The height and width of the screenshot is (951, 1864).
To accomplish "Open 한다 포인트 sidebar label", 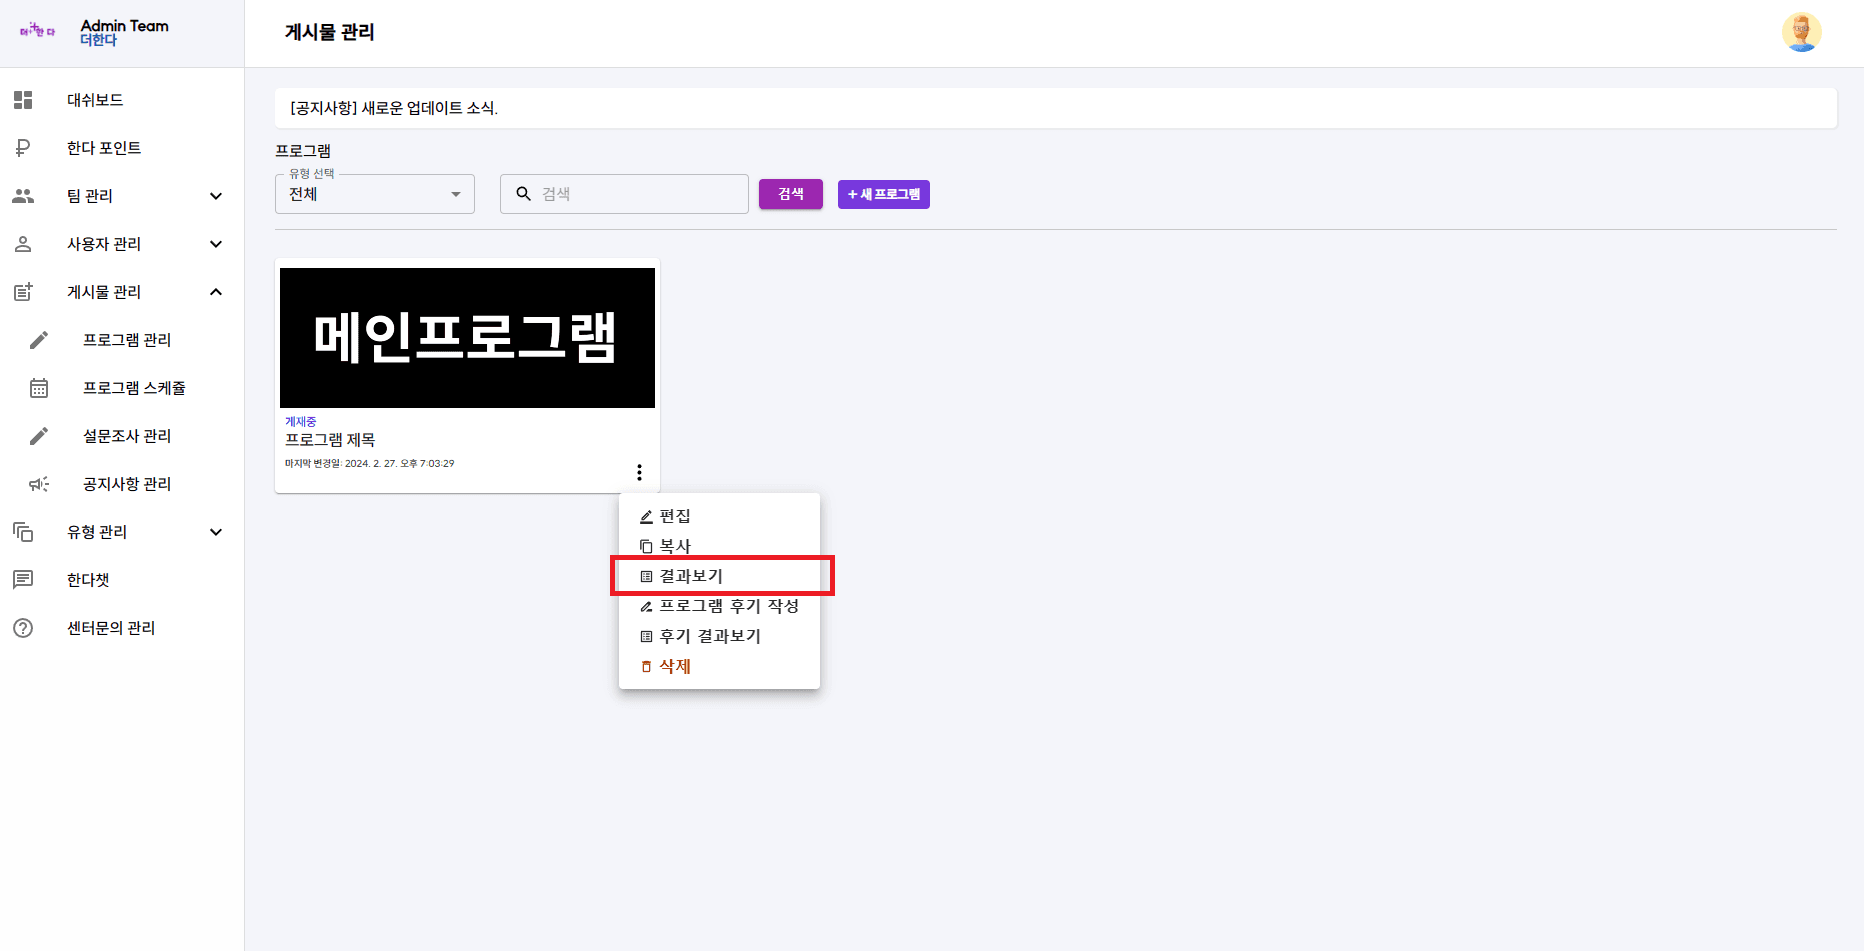I will point(104,148).
